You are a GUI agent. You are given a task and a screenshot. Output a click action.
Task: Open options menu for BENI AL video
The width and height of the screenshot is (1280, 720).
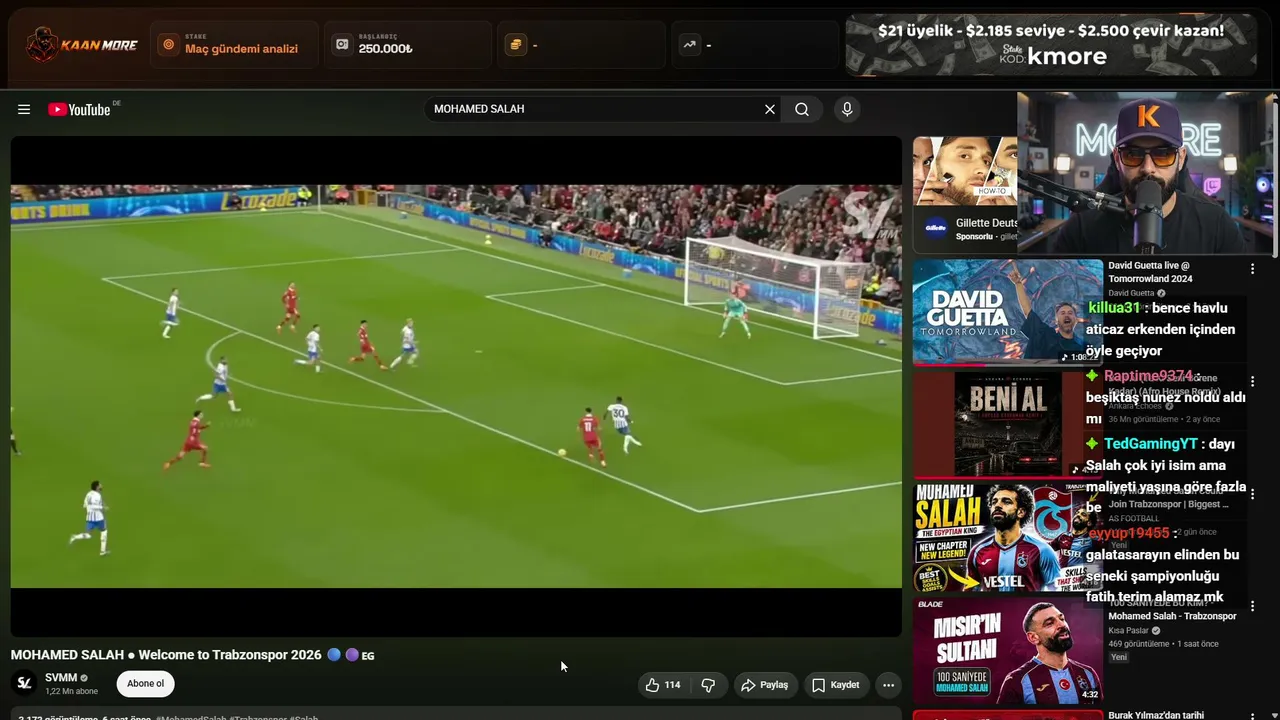(x=1252, y=381)
